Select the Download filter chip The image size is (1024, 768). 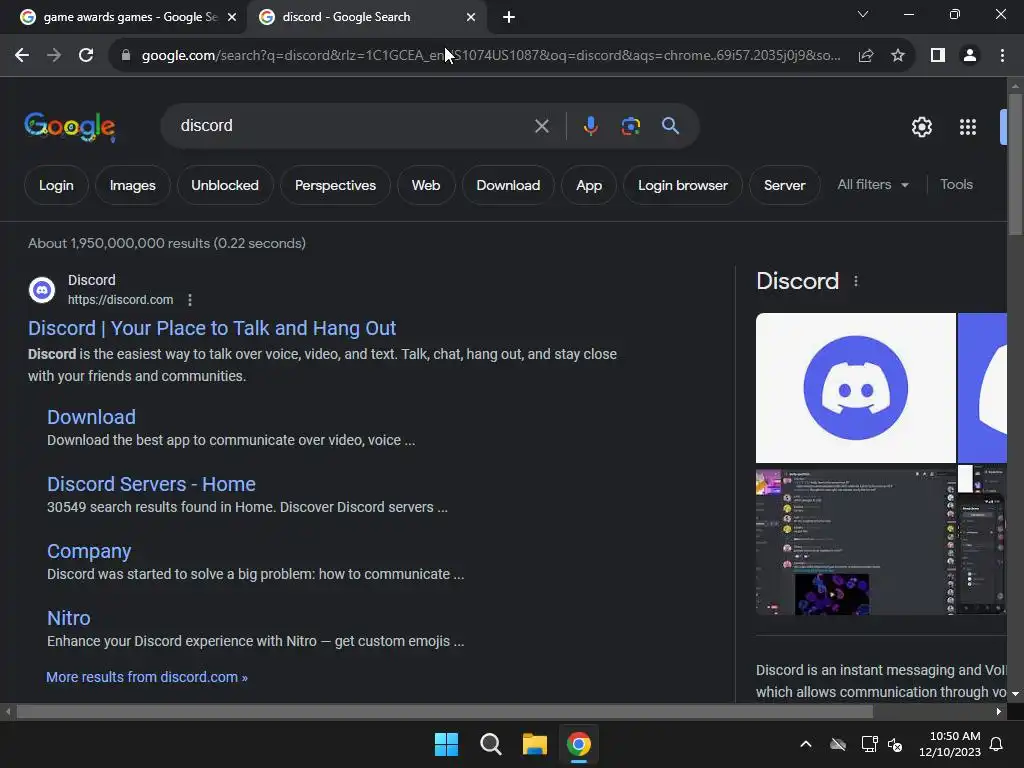pos(508,185)
